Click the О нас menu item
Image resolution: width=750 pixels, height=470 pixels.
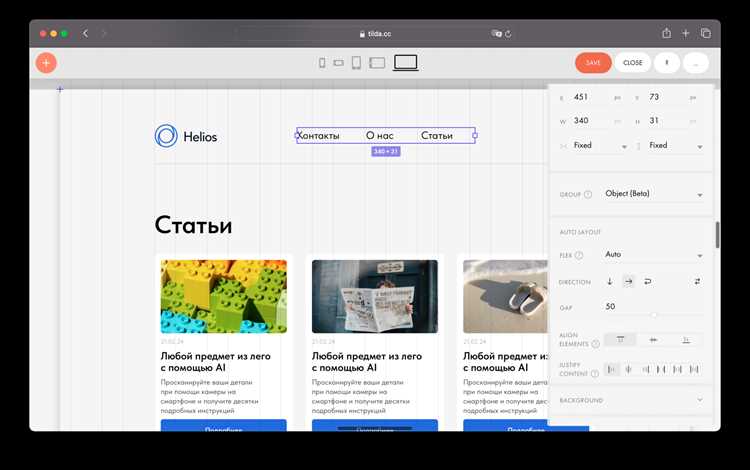pyautogui.click(x=380, y=136)
